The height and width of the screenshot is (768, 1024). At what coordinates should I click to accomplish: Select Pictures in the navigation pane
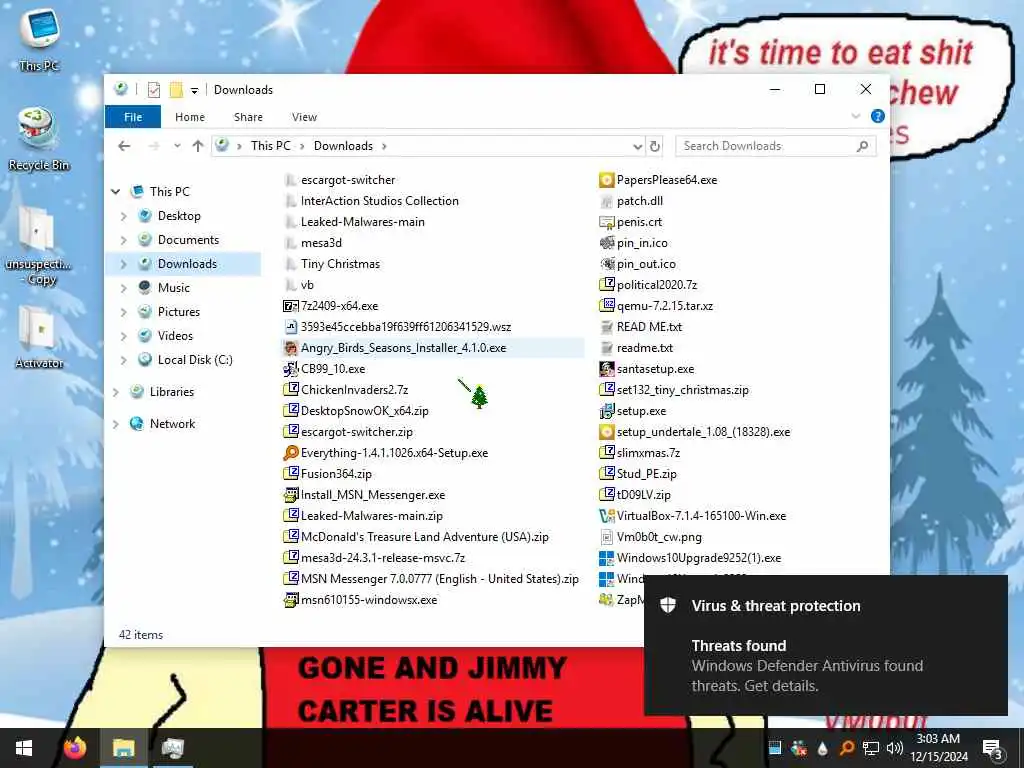point(178,312)
